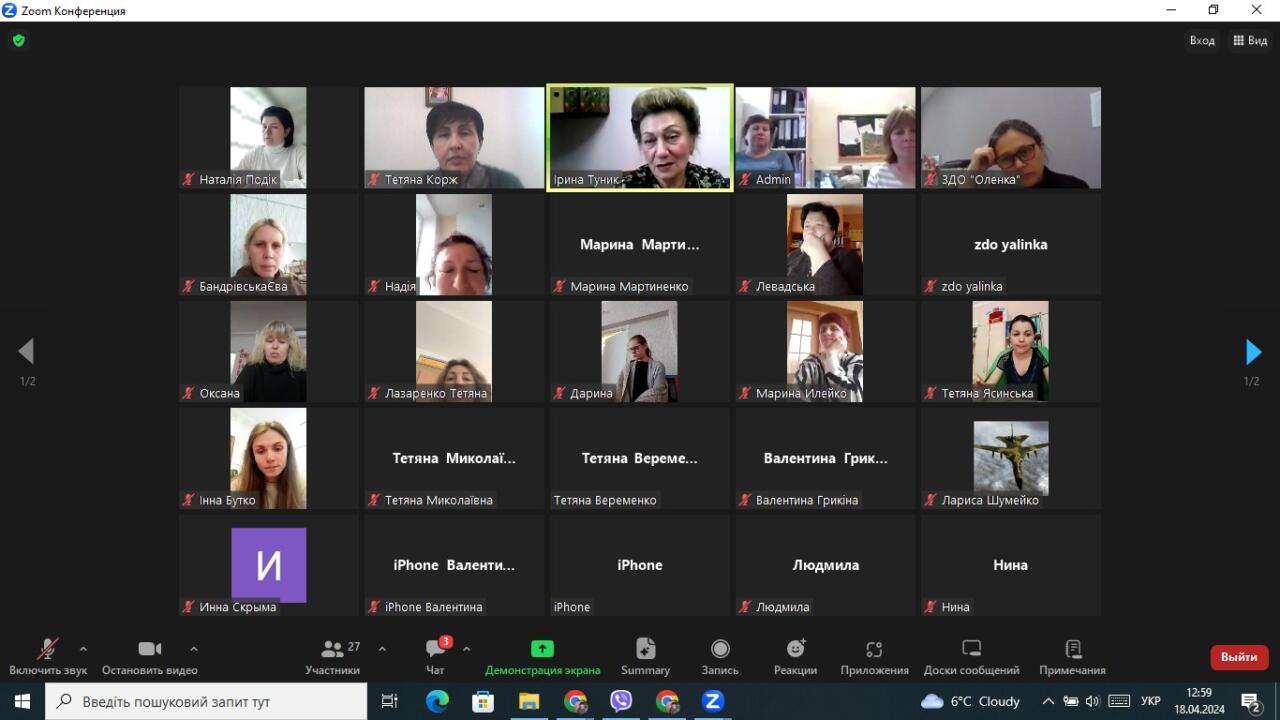
Task: Open Приложения apps panel
Action: click(874, 657)
